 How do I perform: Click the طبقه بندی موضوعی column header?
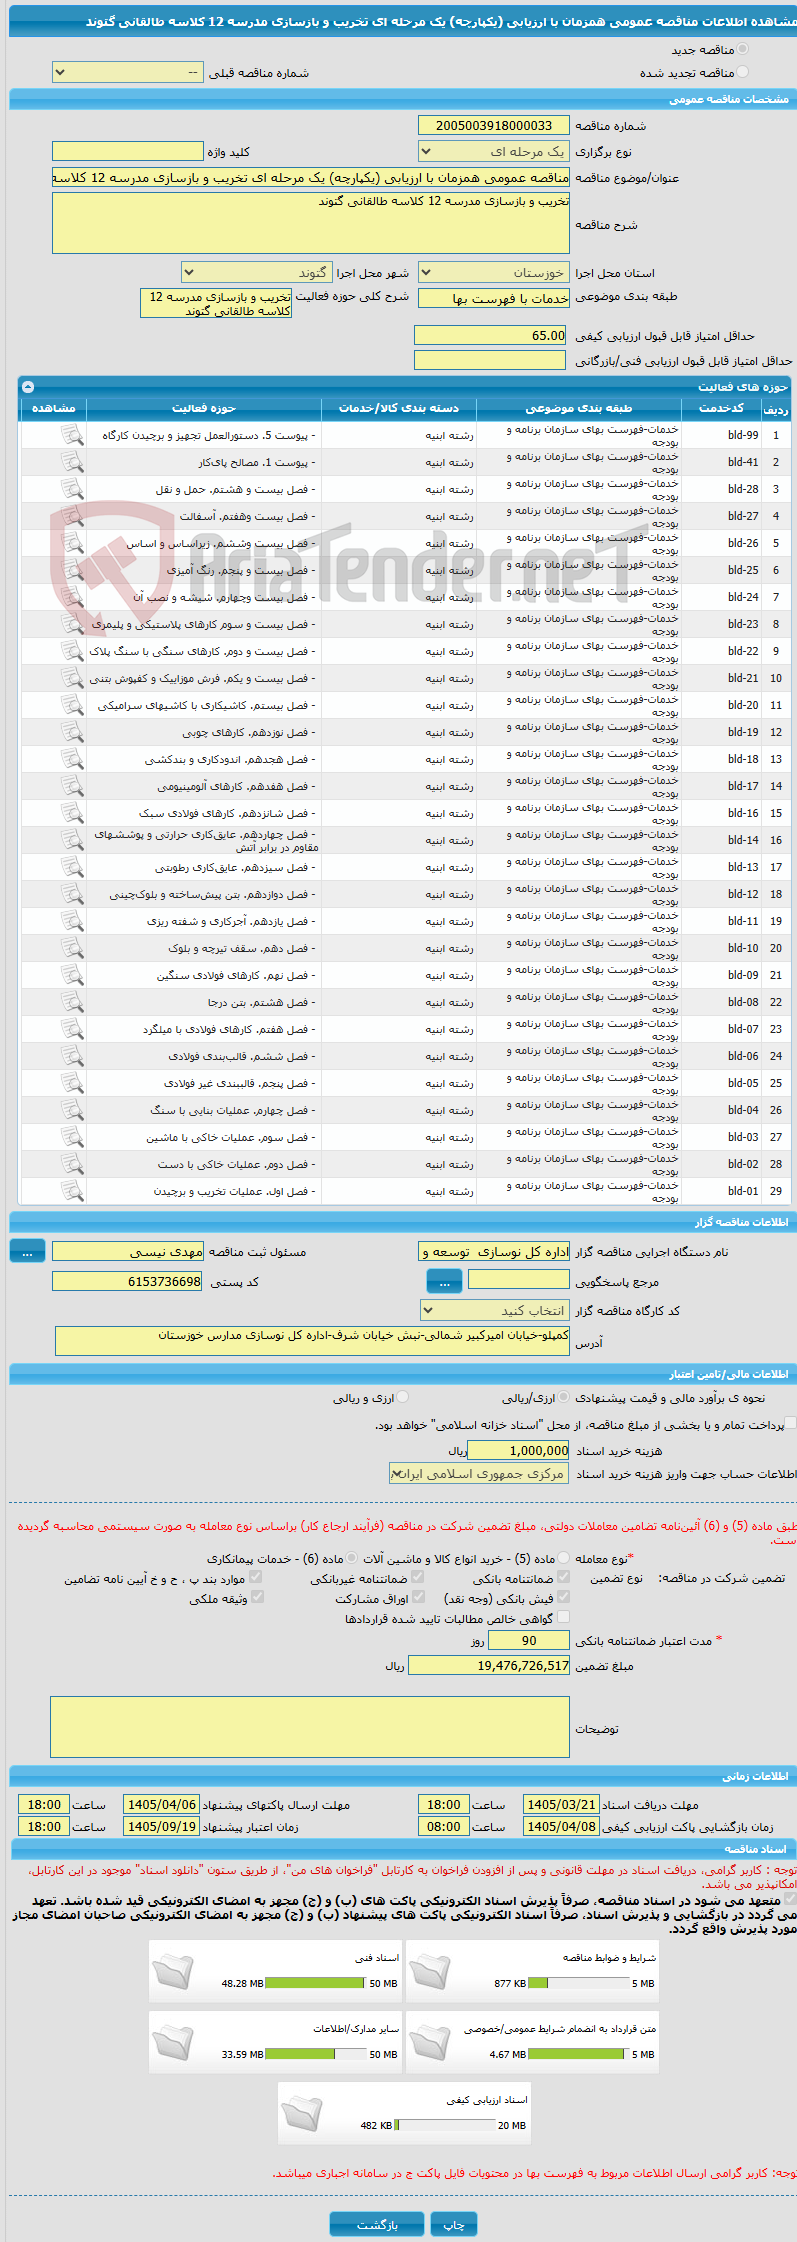579,408
